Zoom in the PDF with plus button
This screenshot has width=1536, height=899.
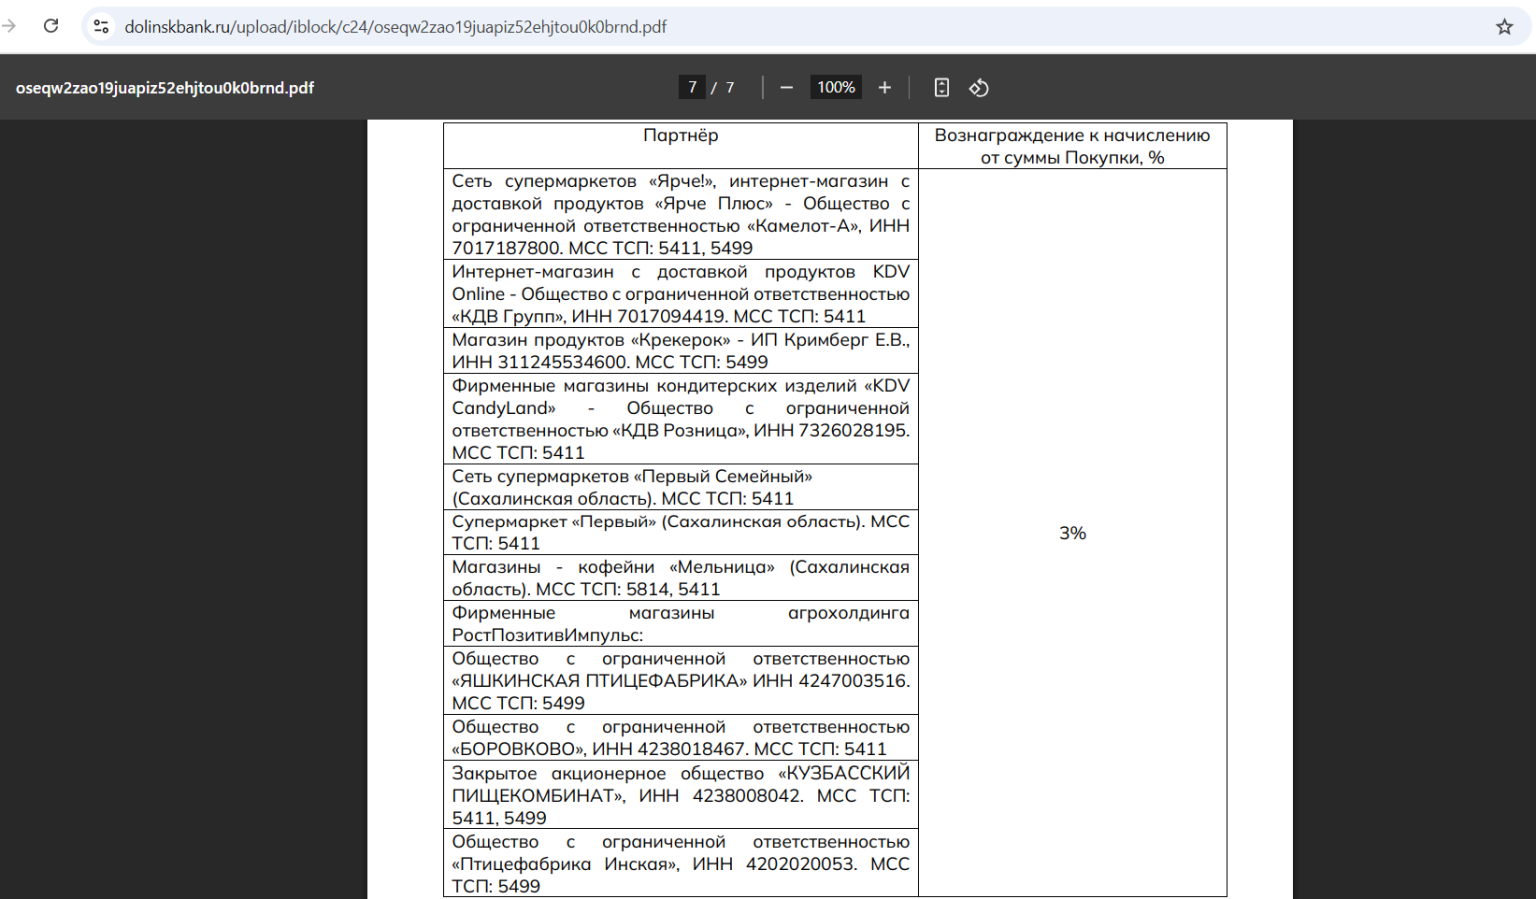884,88
